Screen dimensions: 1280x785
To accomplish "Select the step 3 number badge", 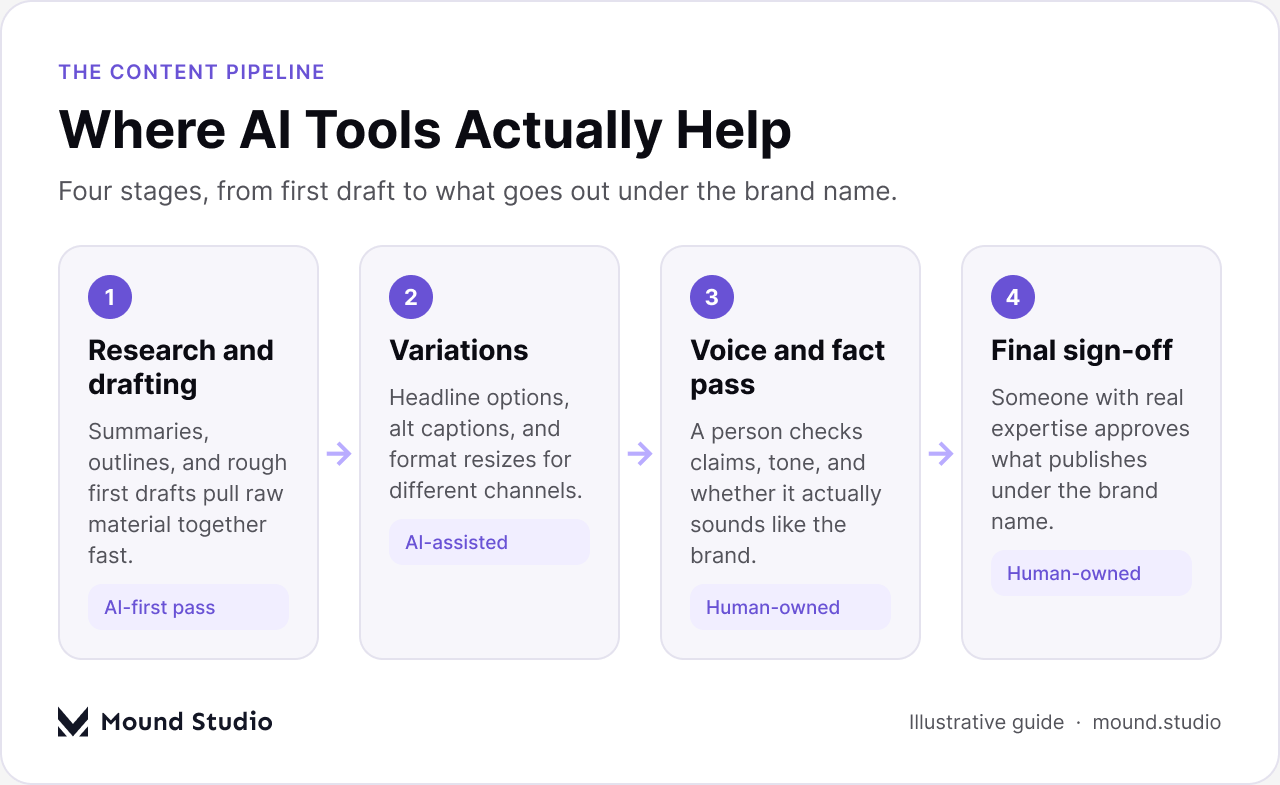I will tap(712, 297).
